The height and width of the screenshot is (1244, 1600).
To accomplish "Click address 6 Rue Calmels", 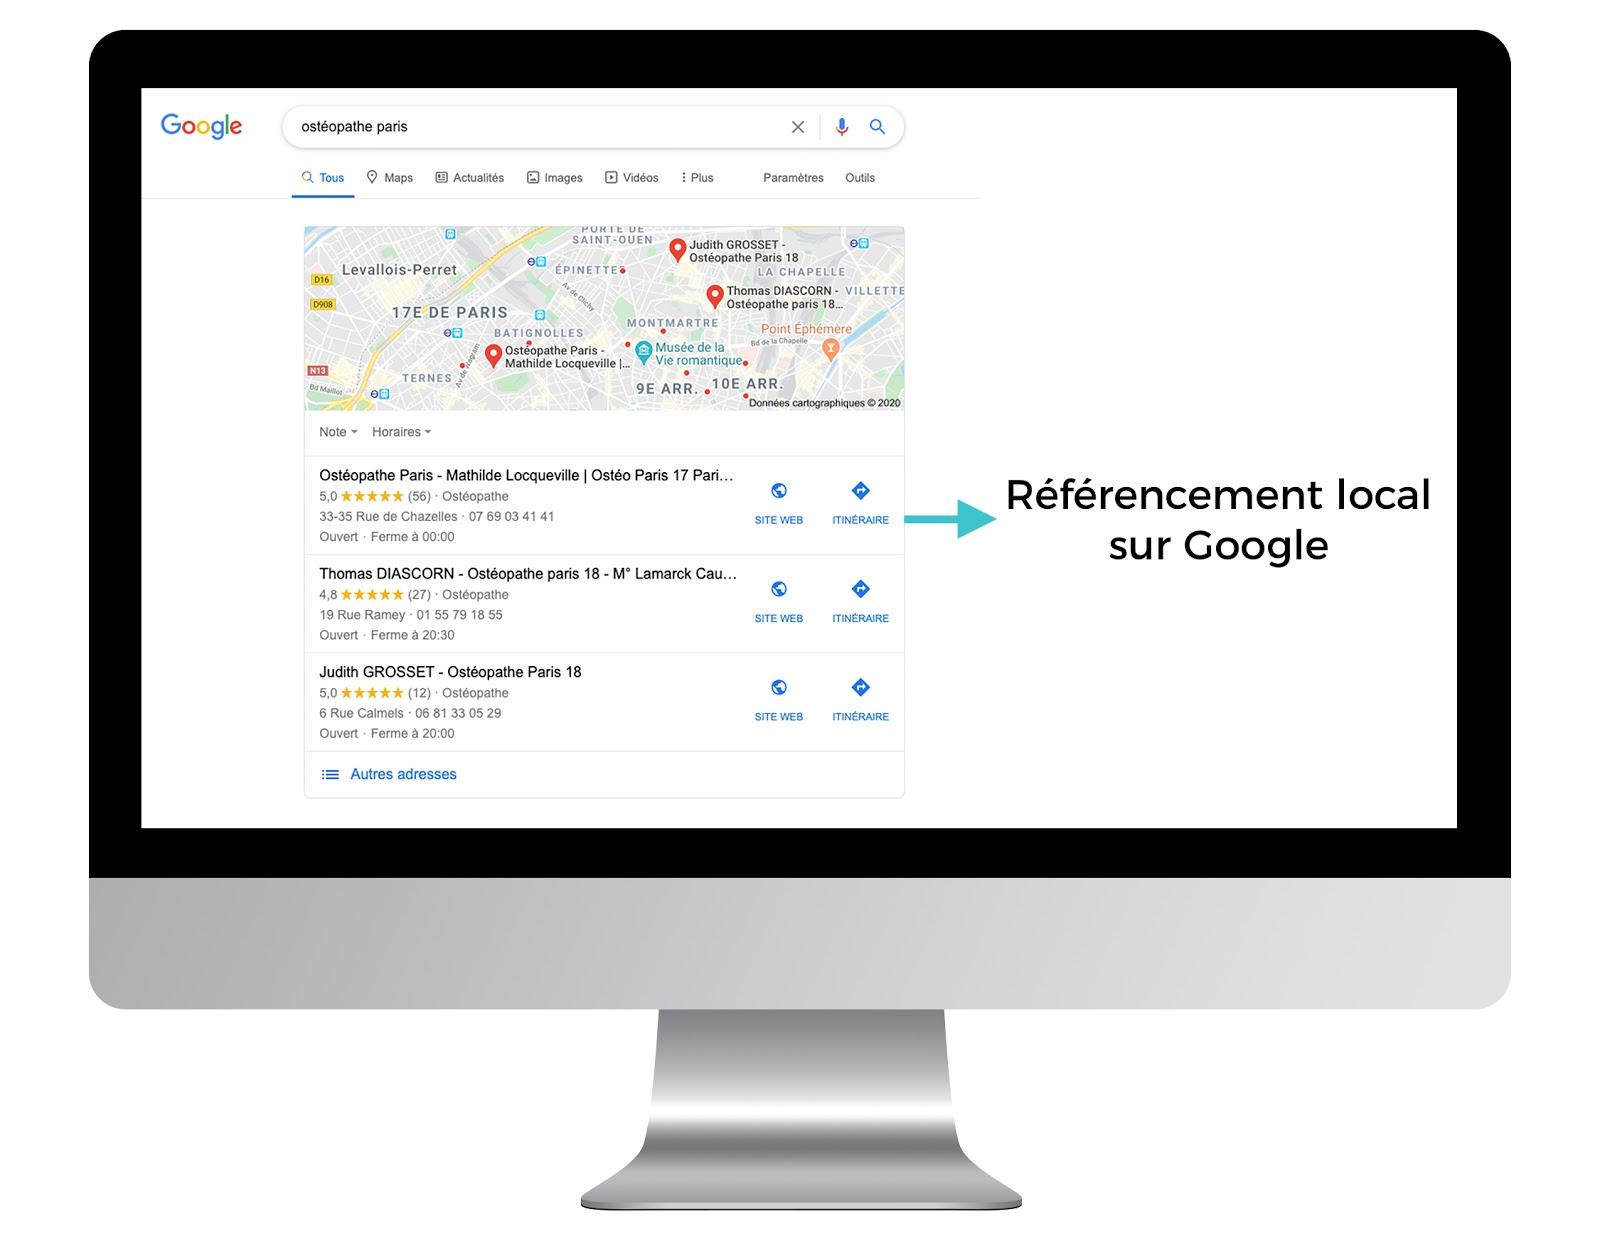I will click(x=362, y=713).
